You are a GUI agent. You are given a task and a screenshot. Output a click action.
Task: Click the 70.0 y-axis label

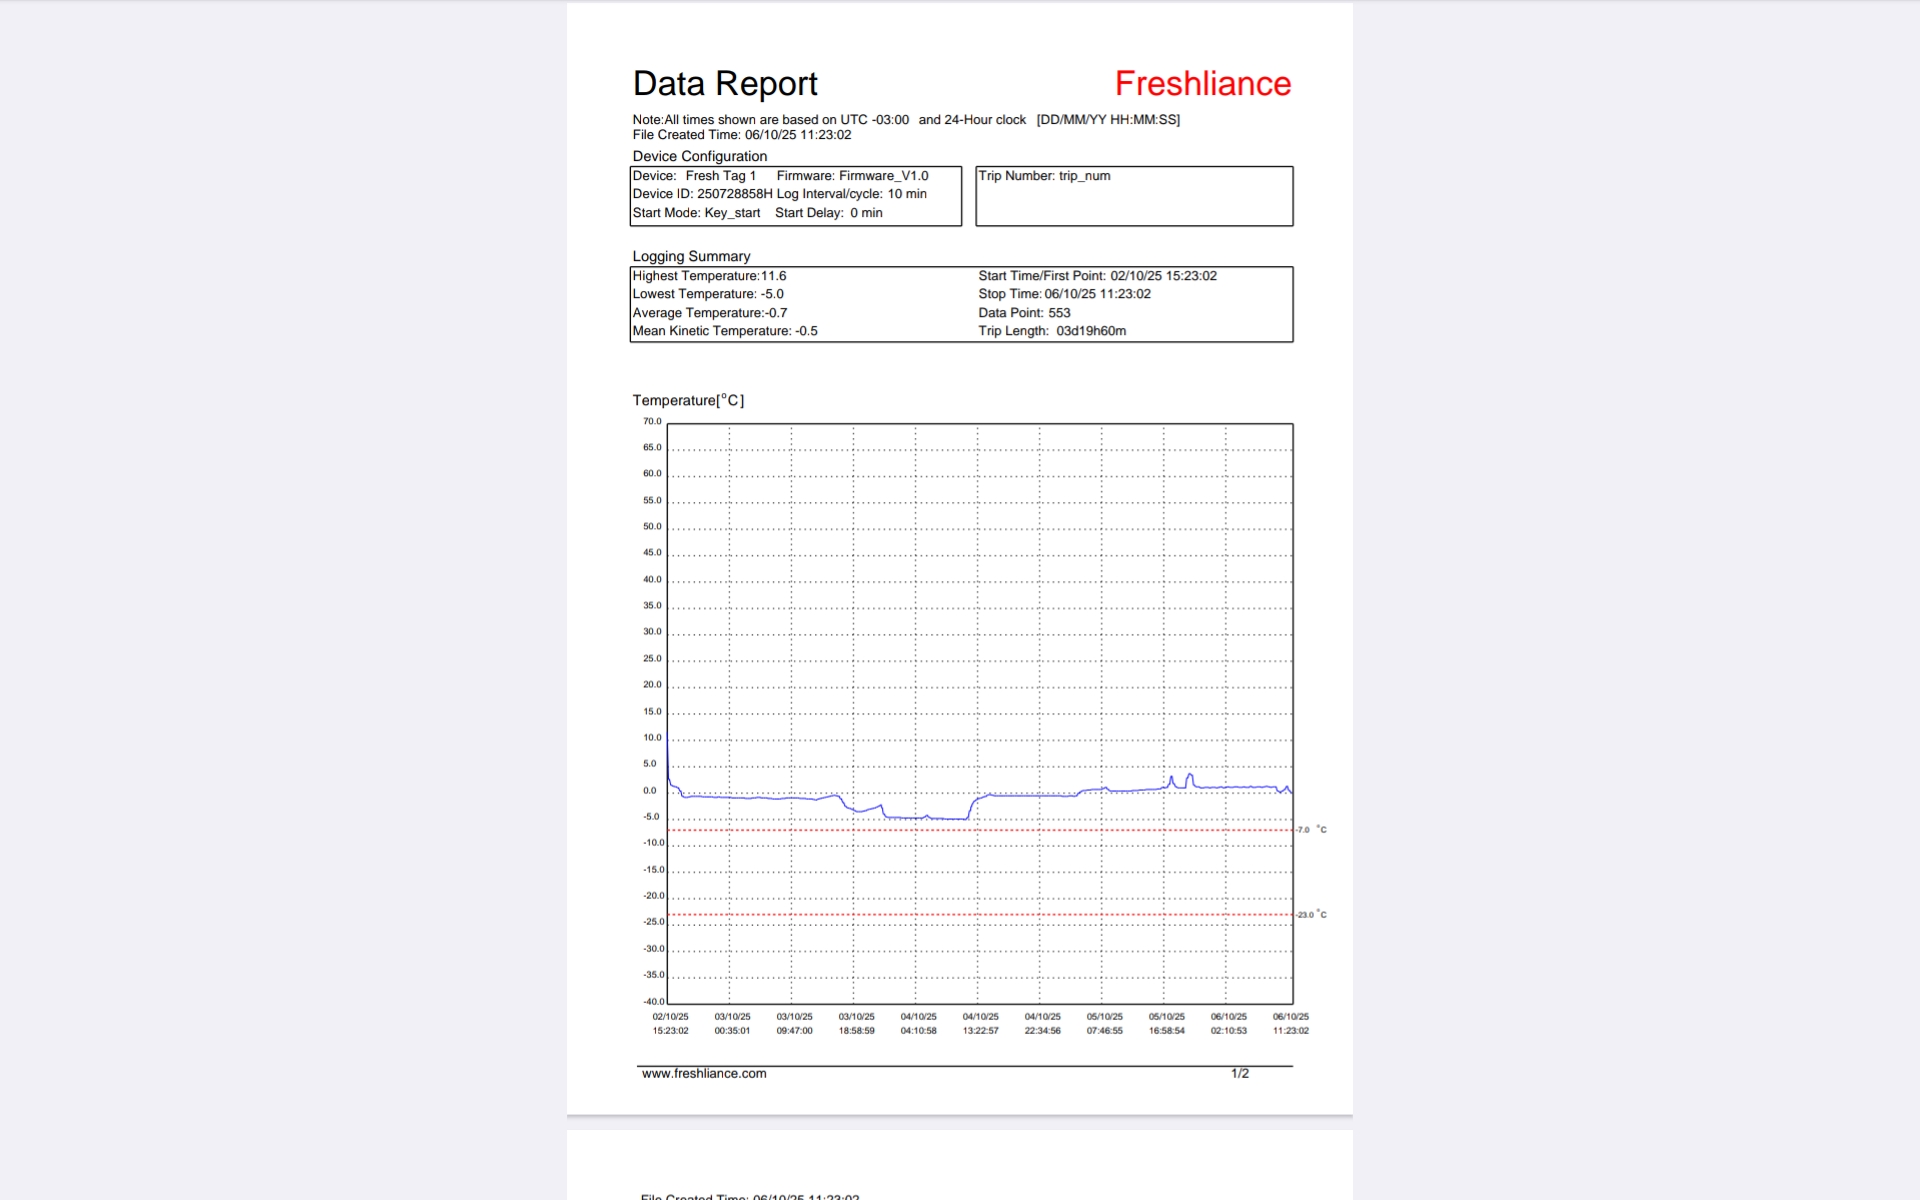652,421
